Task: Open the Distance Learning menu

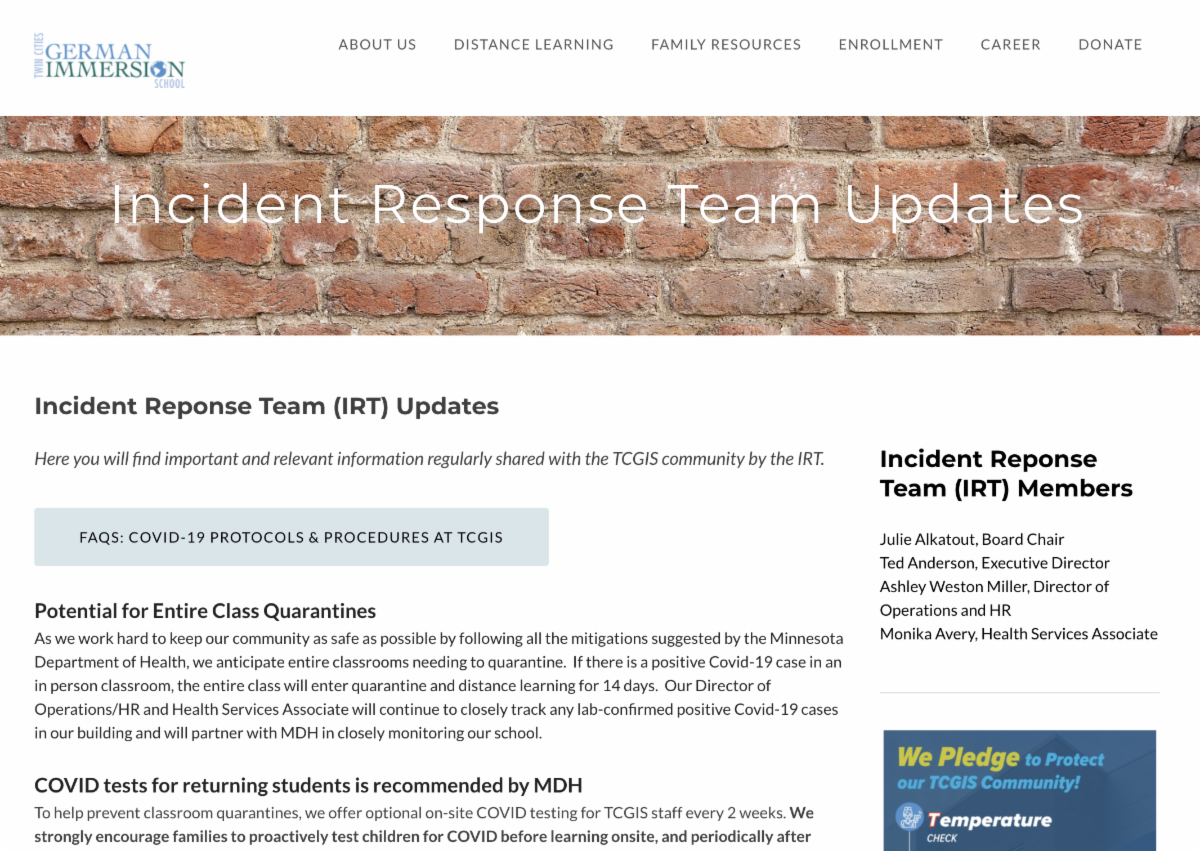Action: (x=534, y=44)
